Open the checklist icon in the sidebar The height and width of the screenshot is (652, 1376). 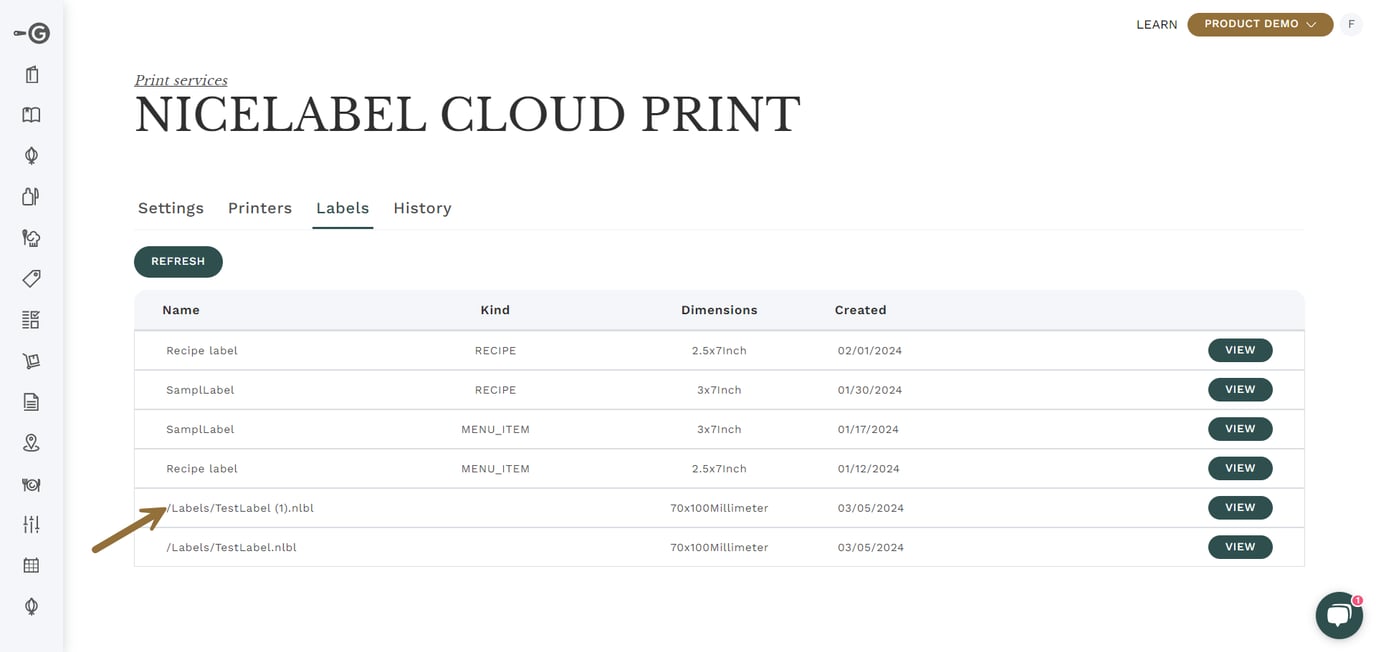30,319
